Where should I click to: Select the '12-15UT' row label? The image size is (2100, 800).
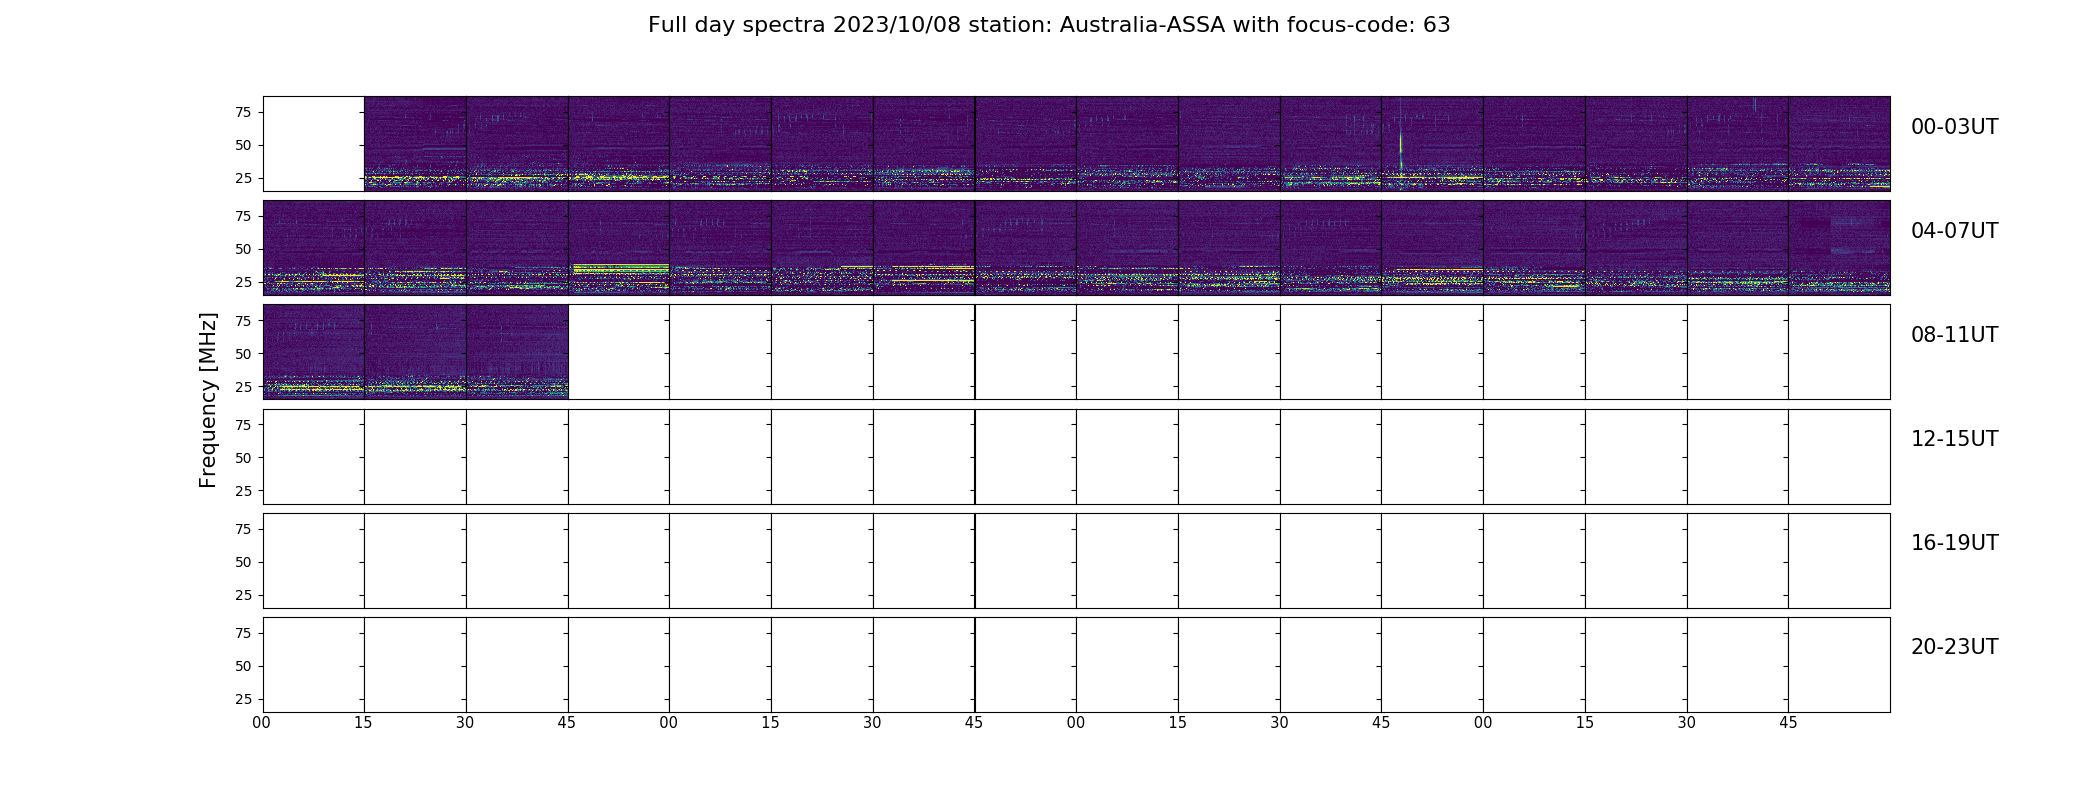[x=1954, y=439]
